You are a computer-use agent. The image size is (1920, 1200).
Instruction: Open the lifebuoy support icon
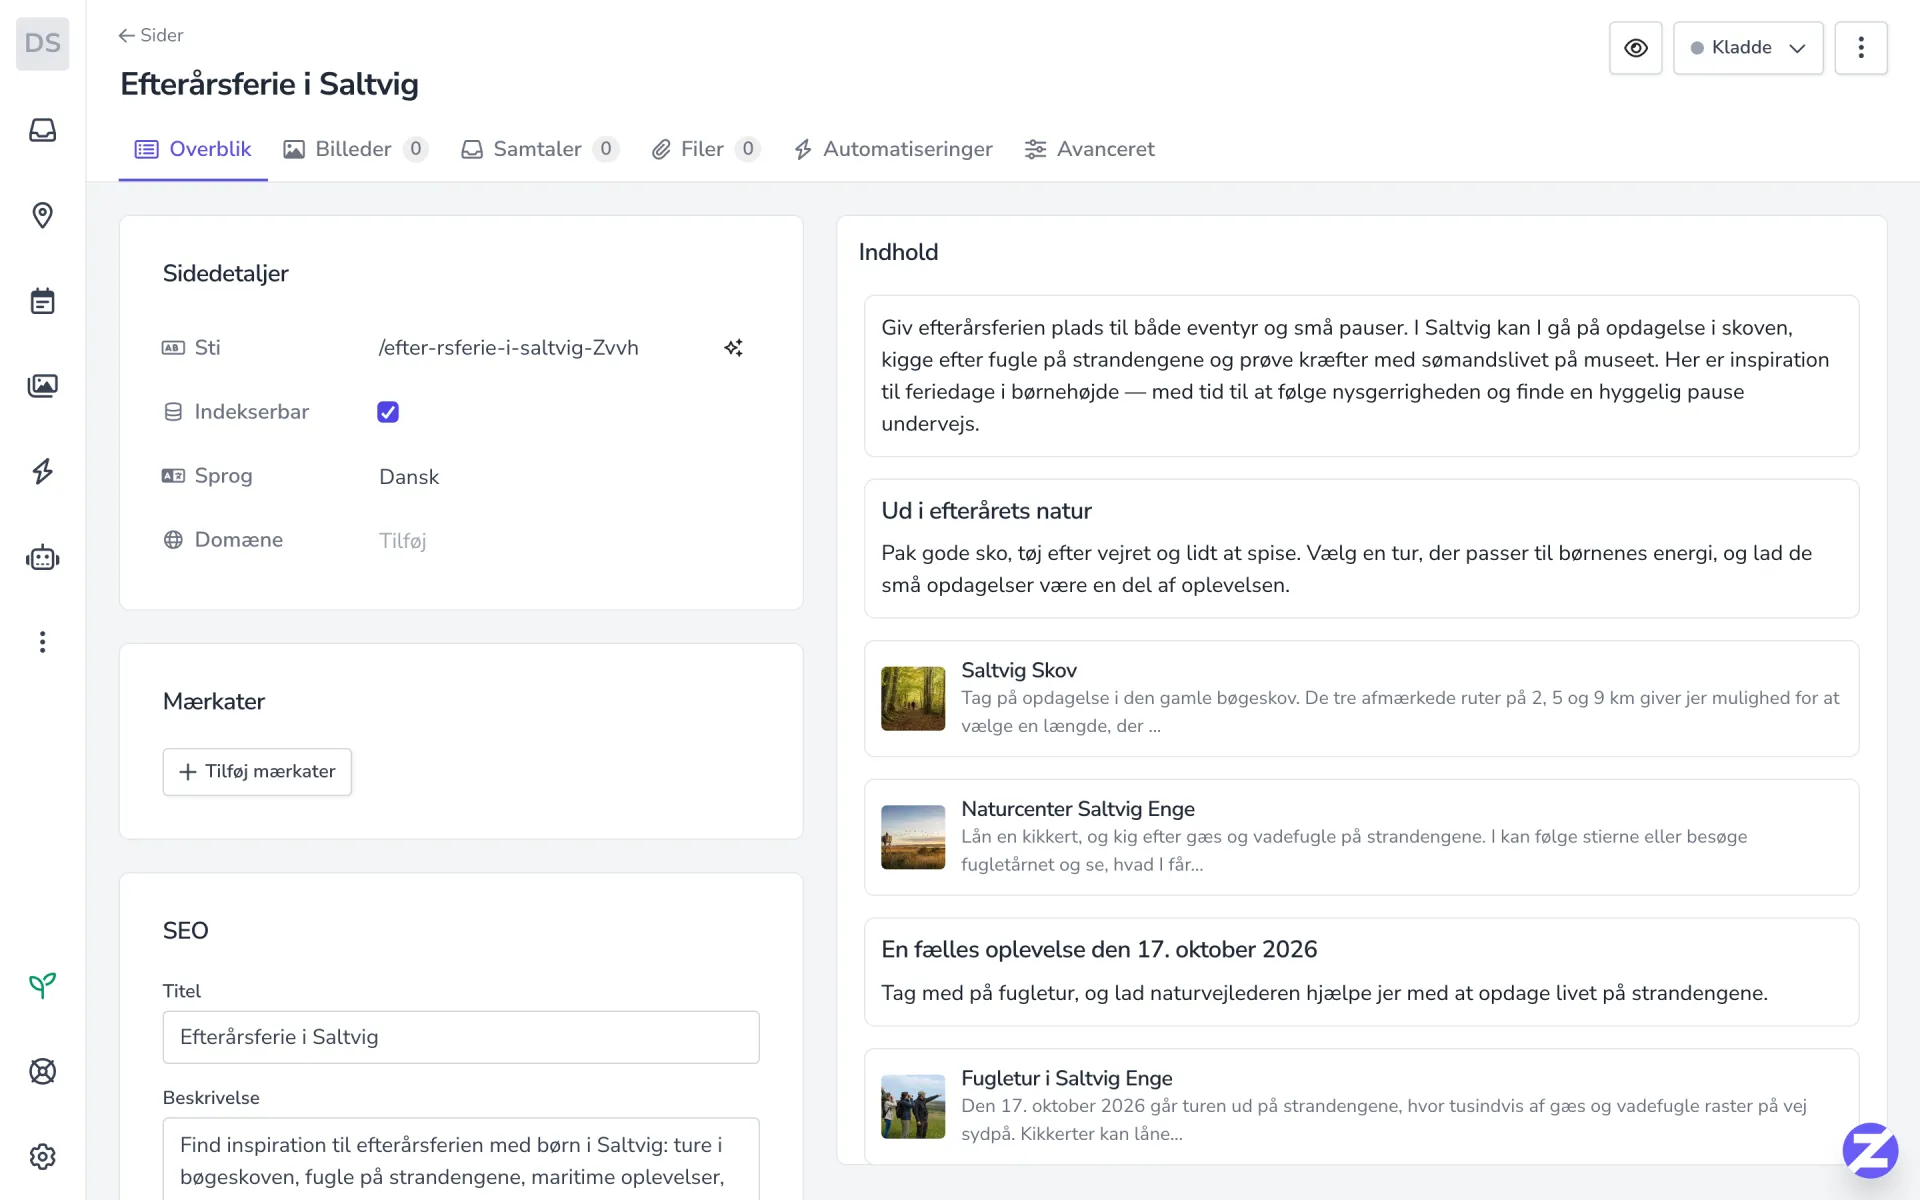click(42, 1071)
